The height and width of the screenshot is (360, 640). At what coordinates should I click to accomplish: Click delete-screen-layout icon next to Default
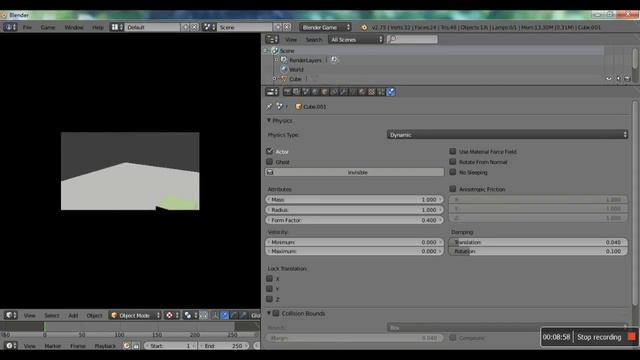[x=195, y=27]
